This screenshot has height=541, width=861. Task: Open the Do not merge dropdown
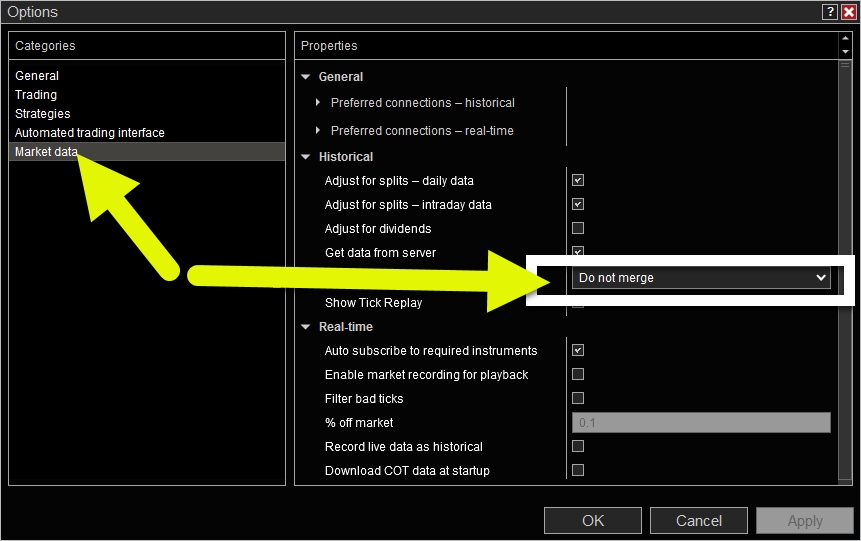click(700, 278)
